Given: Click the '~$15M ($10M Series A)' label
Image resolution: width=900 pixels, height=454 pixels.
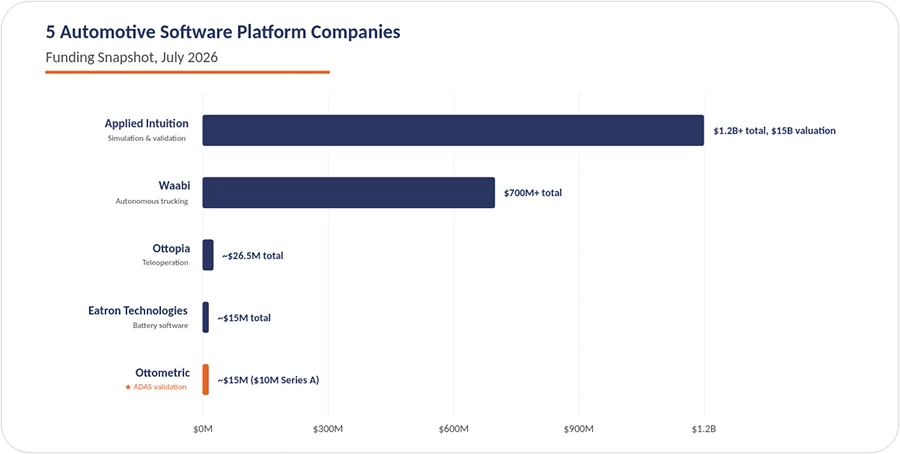Looking at the screenshot, I should [x=268, y=380].
